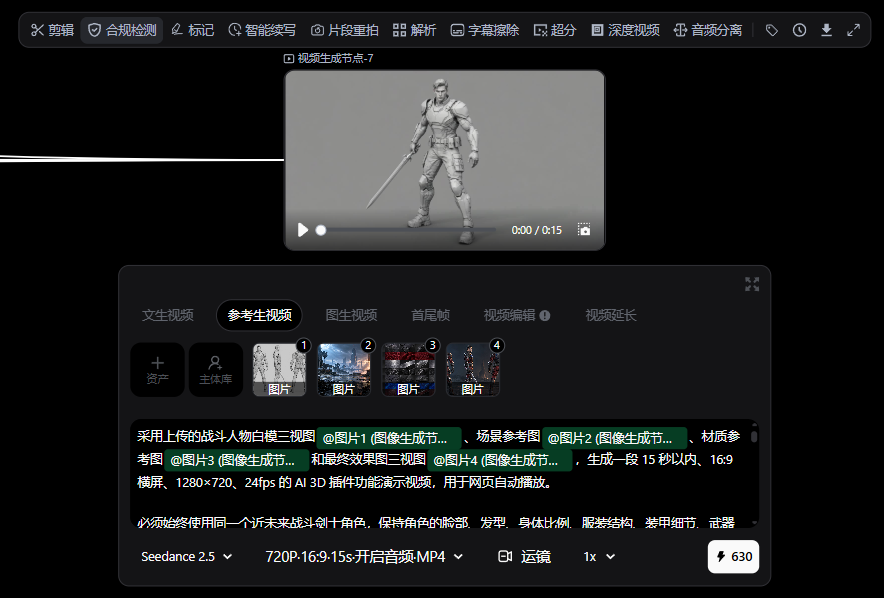Click the prompt text input area
This screenshot has width=884, height=598.
pos(443,473)
